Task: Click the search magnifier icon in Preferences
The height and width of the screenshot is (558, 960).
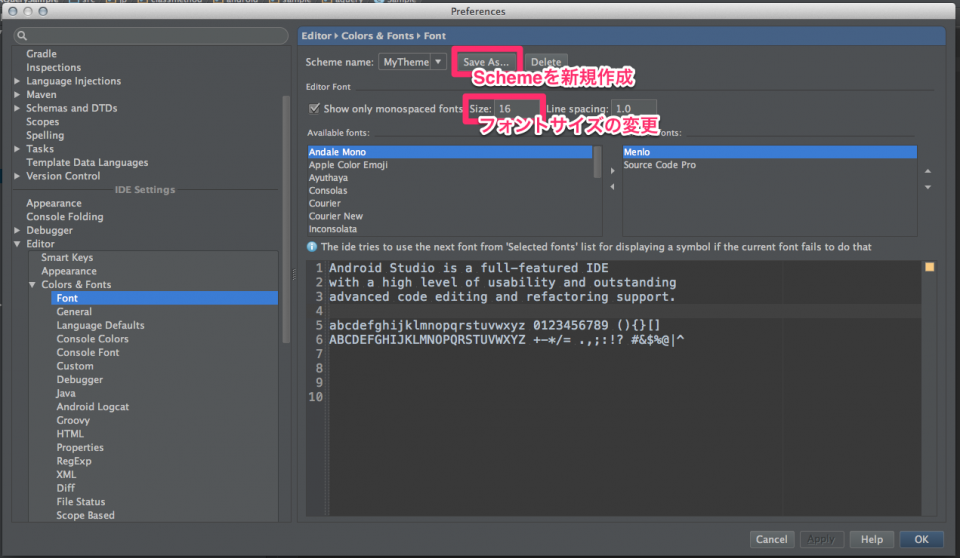Action: [22, 36]
